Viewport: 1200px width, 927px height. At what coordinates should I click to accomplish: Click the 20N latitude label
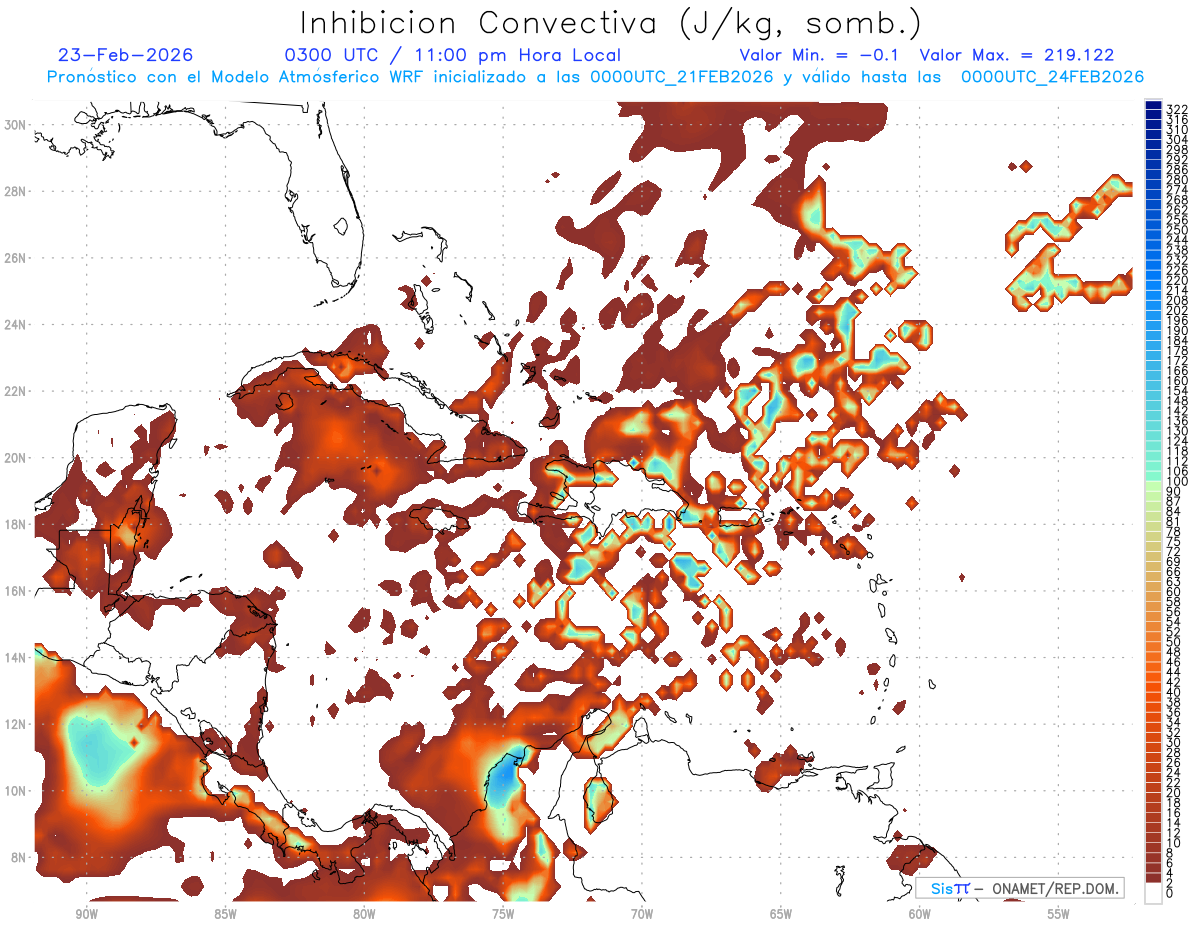pos(16,458)
